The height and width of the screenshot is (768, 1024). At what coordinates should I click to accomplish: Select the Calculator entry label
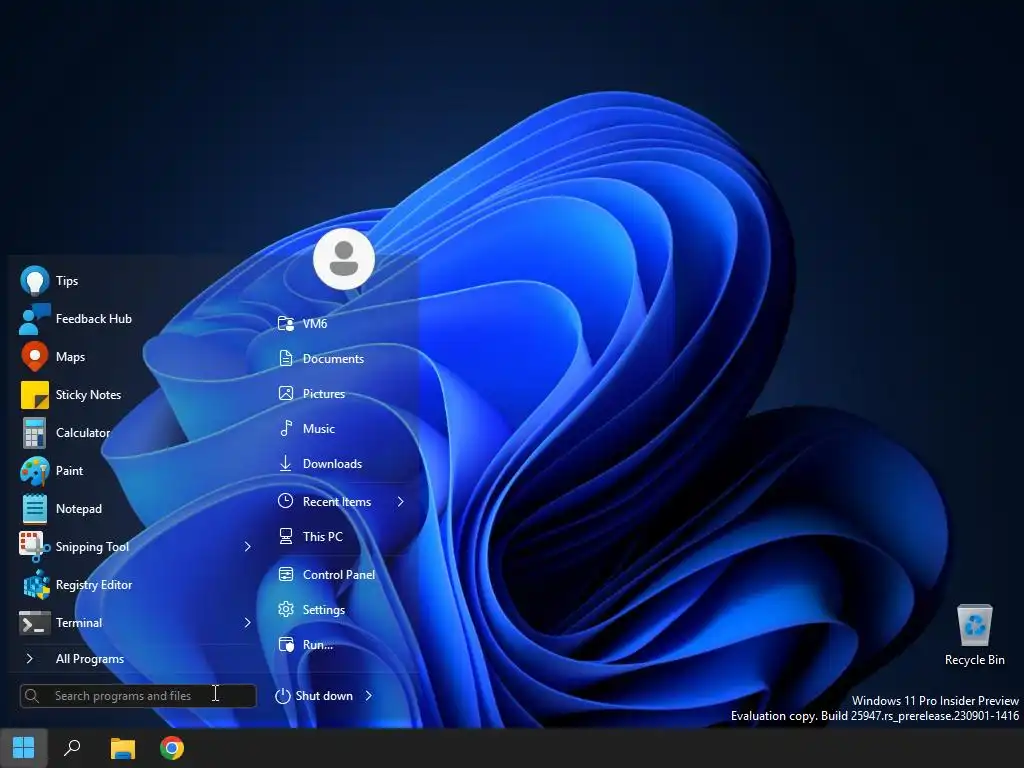coord(82,432)
